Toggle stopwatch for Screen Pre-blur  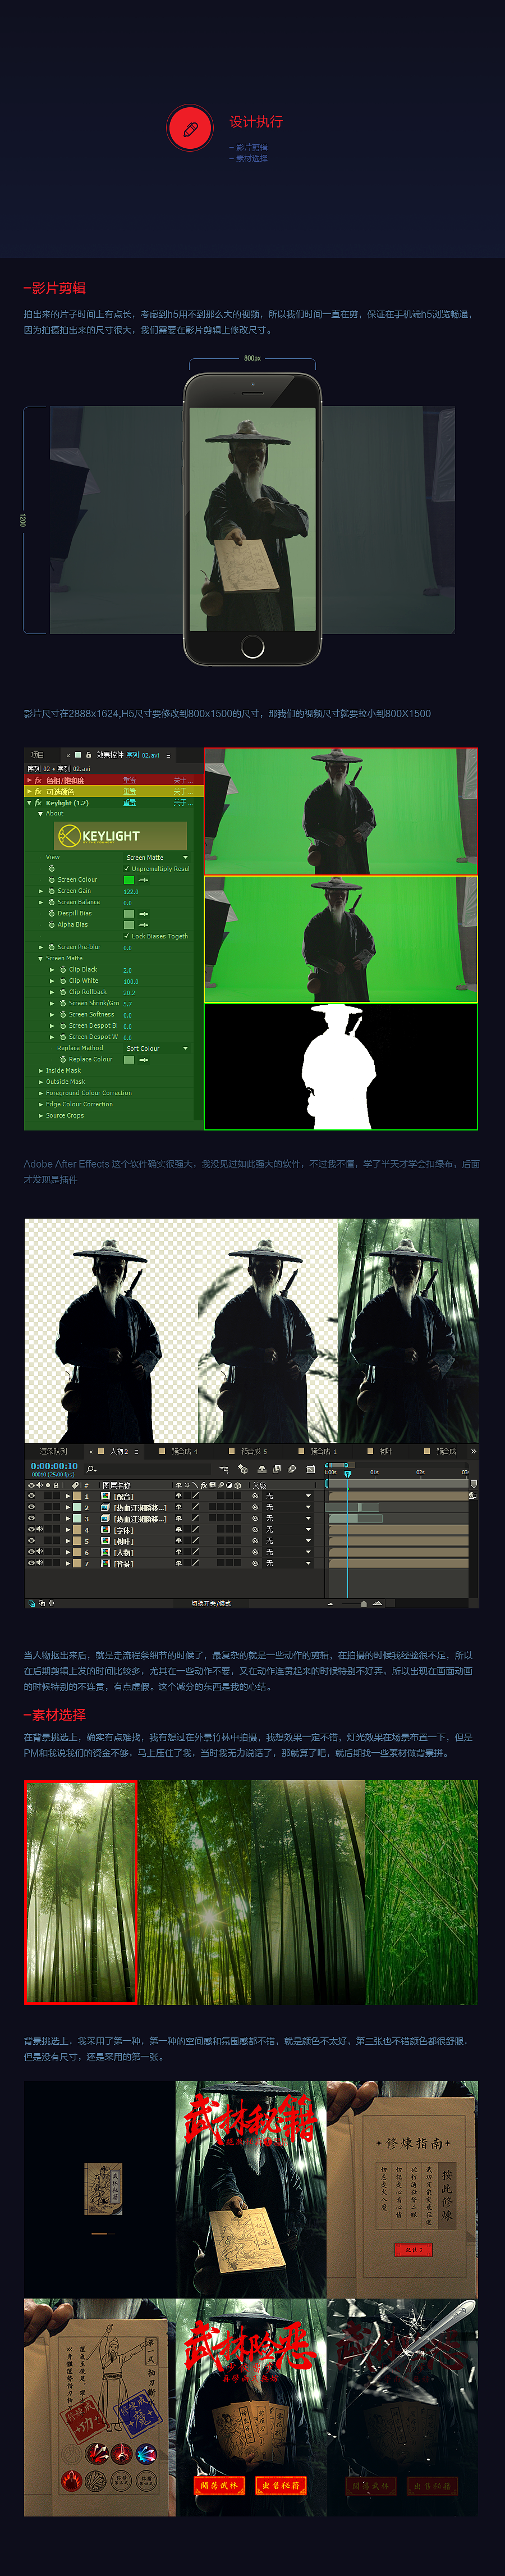tap(51, 946)
